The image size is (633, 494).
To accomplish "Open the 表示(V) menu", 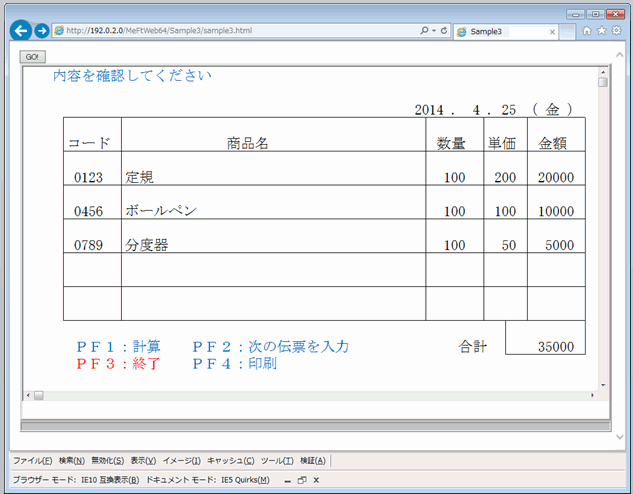I will [x=143, y=461].
